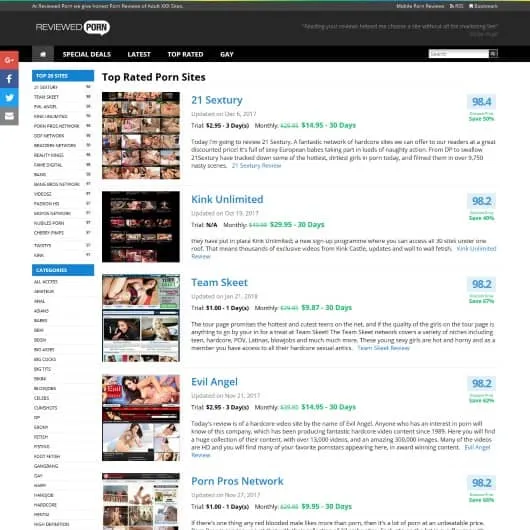The height and width of the screenshot is (530, 530).
Task: Select the 'Amateur' category
Action: pyautogui.click(x=44, y=291)
